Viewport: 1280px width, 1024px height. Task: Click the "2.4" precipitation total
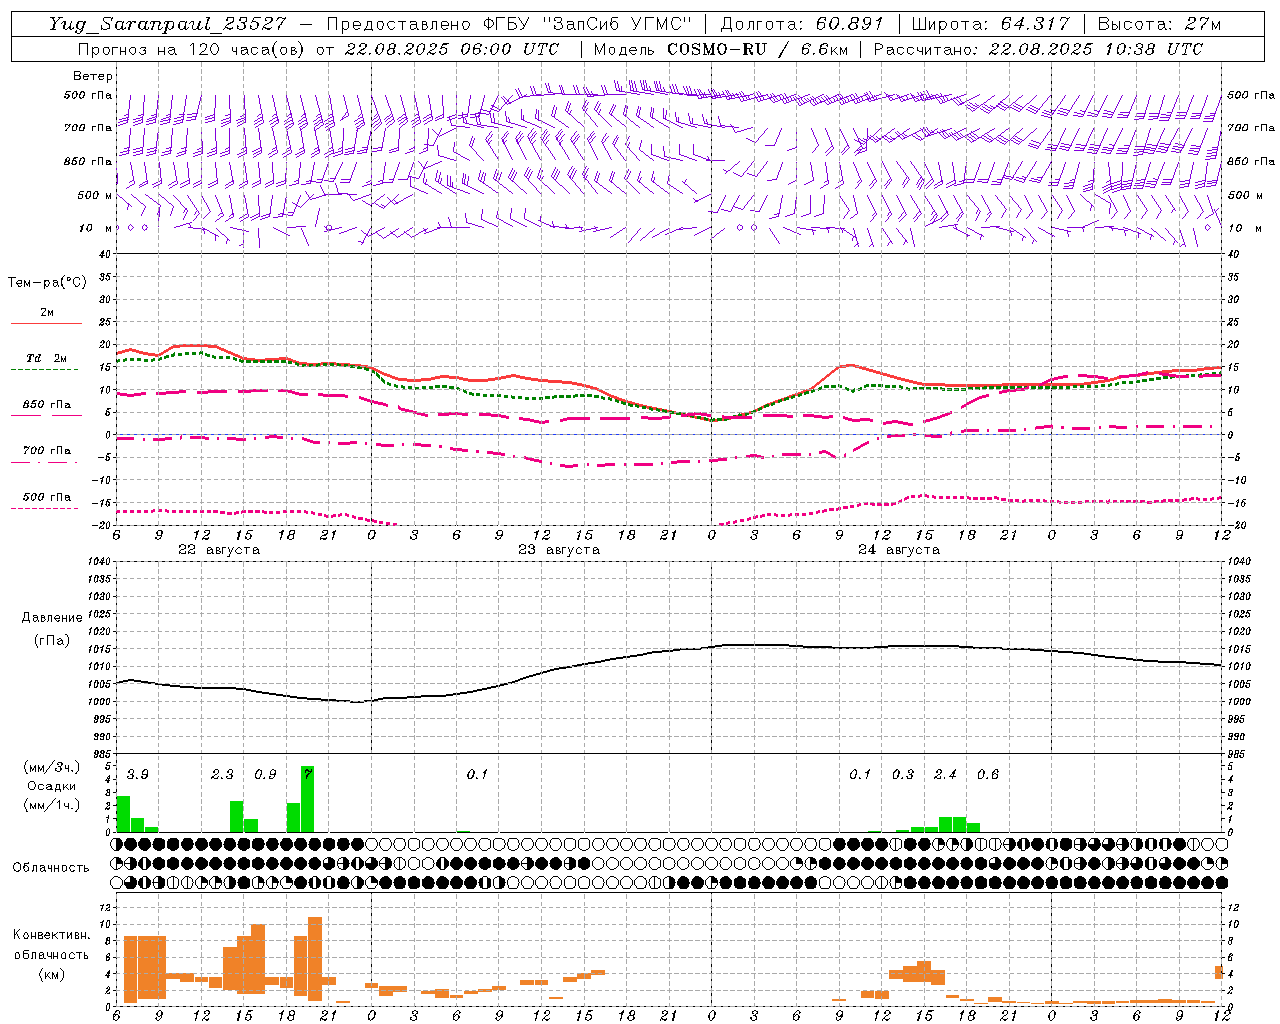945,775
